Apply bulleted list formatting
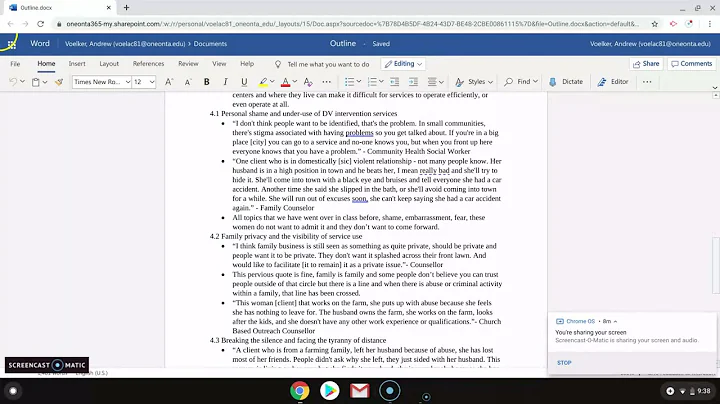Screen dimensions: 720x404 click(349, 82)
